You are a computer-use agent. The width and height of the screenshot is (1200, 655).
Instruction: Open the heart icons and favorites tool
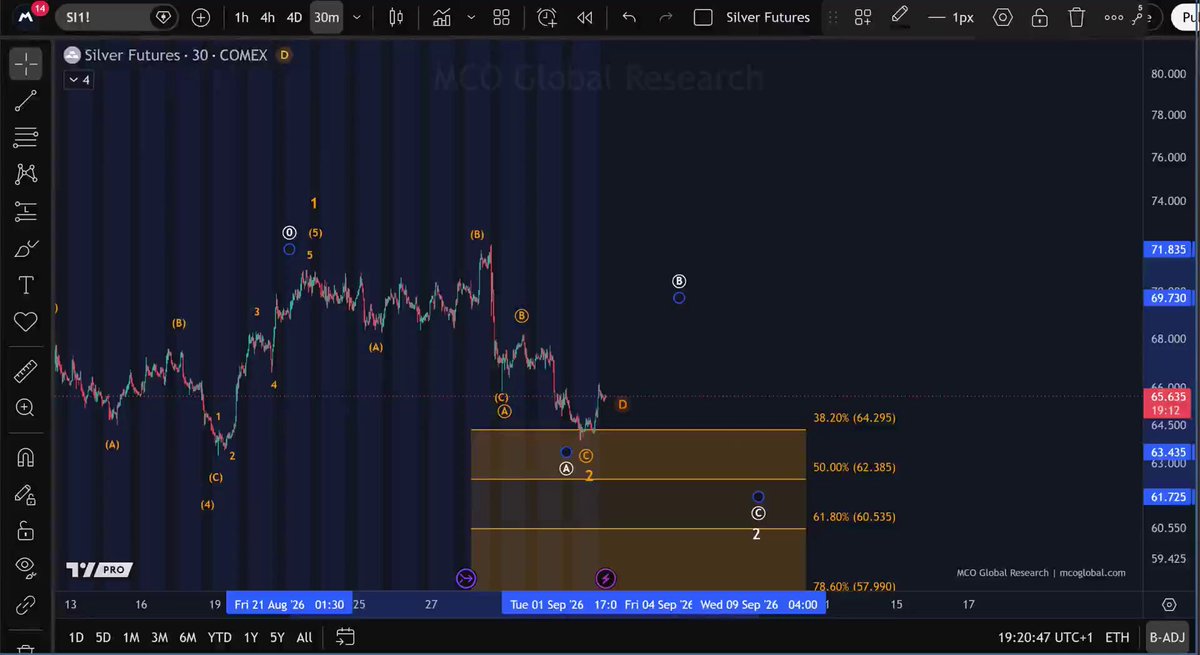(x=26, y=322)
